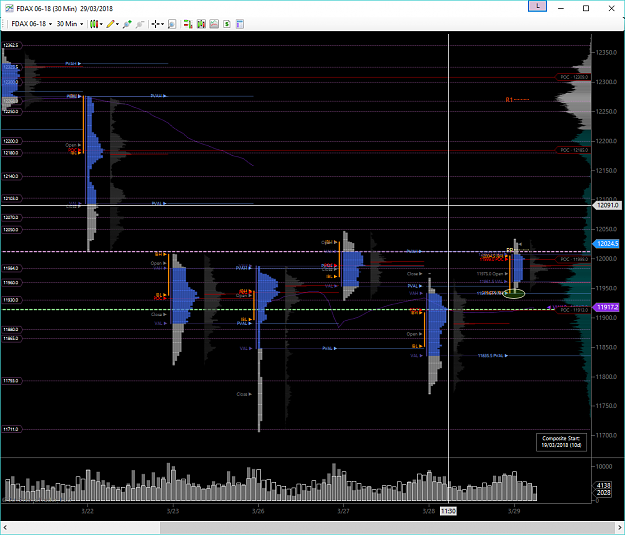Open the chart properties icon
Screen dimensions: 625x535
pyautogui.click(x=240, y=24)
